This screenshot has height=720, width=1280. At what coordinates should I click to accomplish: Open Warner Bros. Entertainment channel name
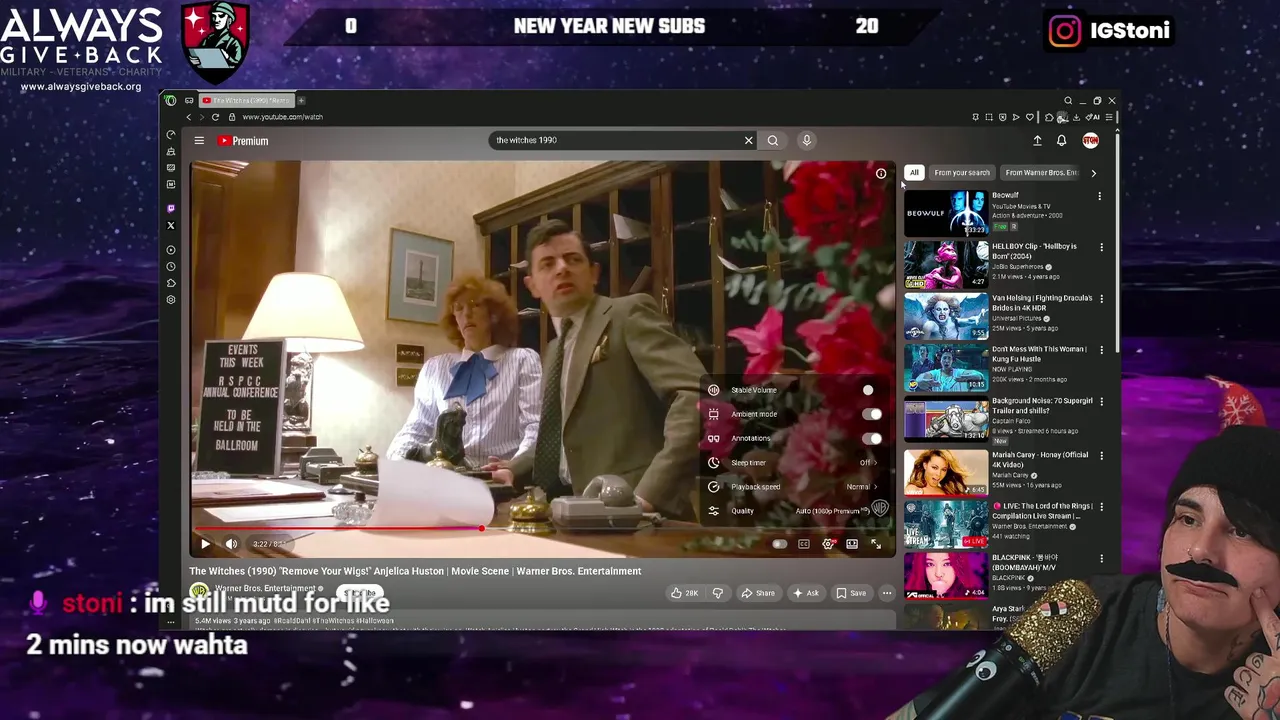click(x=265, y=588)
